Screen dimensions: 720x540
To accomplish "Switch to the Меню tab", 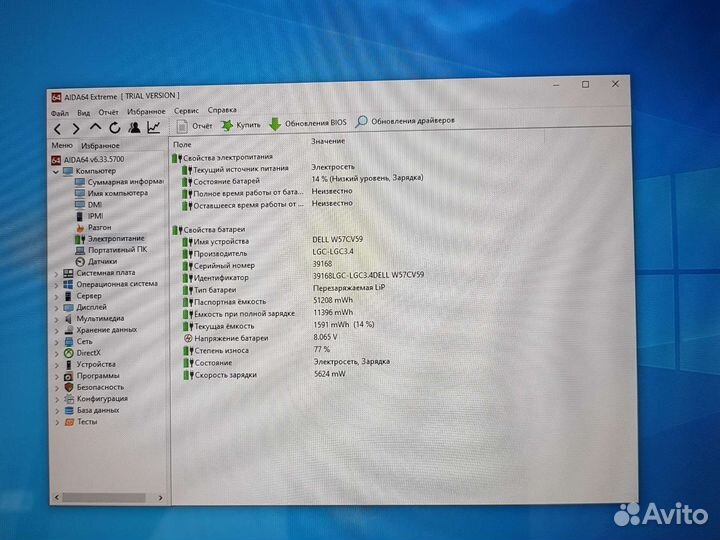I will [62, 145].
